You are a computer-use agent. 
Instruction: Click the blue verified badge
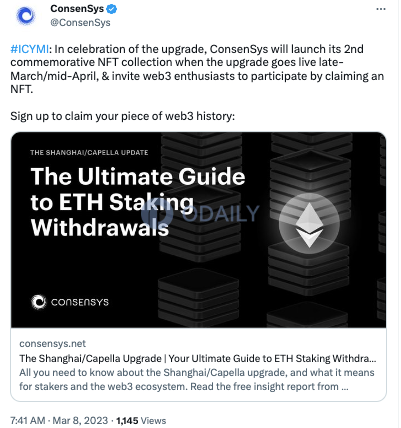click(112, 9)
